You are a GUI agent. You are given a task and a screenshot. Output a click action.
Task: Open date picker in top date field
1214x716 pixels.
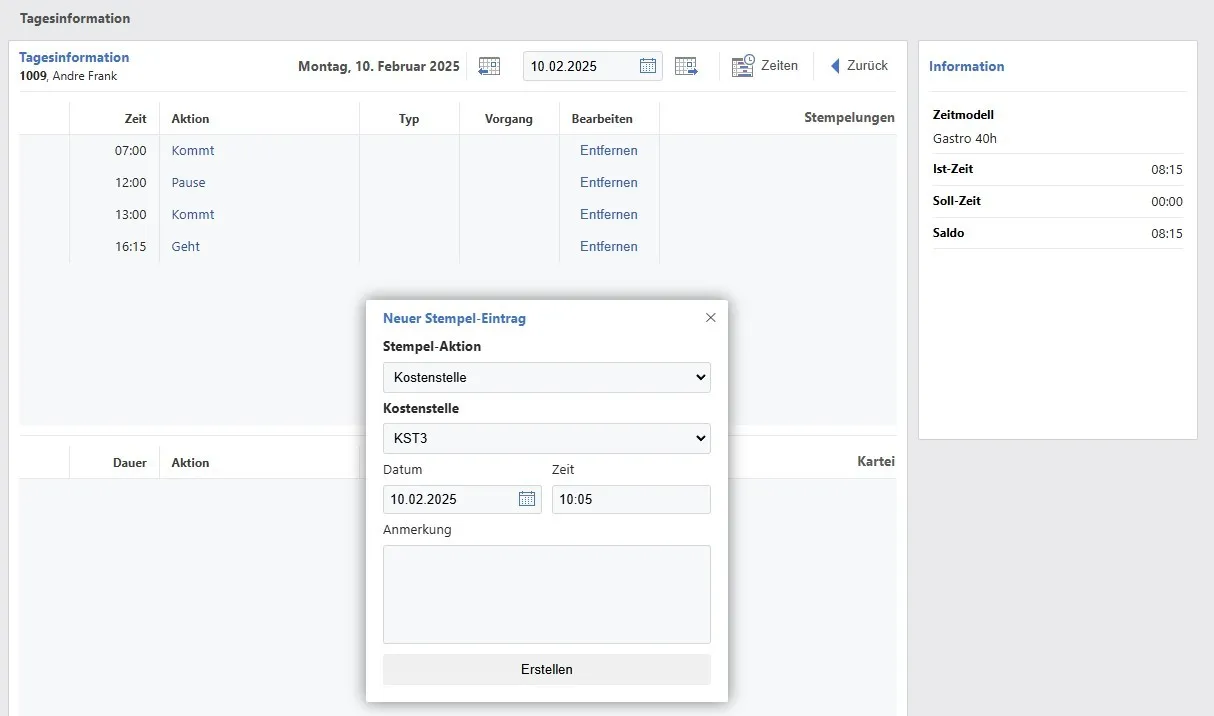(x=648, y=66)
